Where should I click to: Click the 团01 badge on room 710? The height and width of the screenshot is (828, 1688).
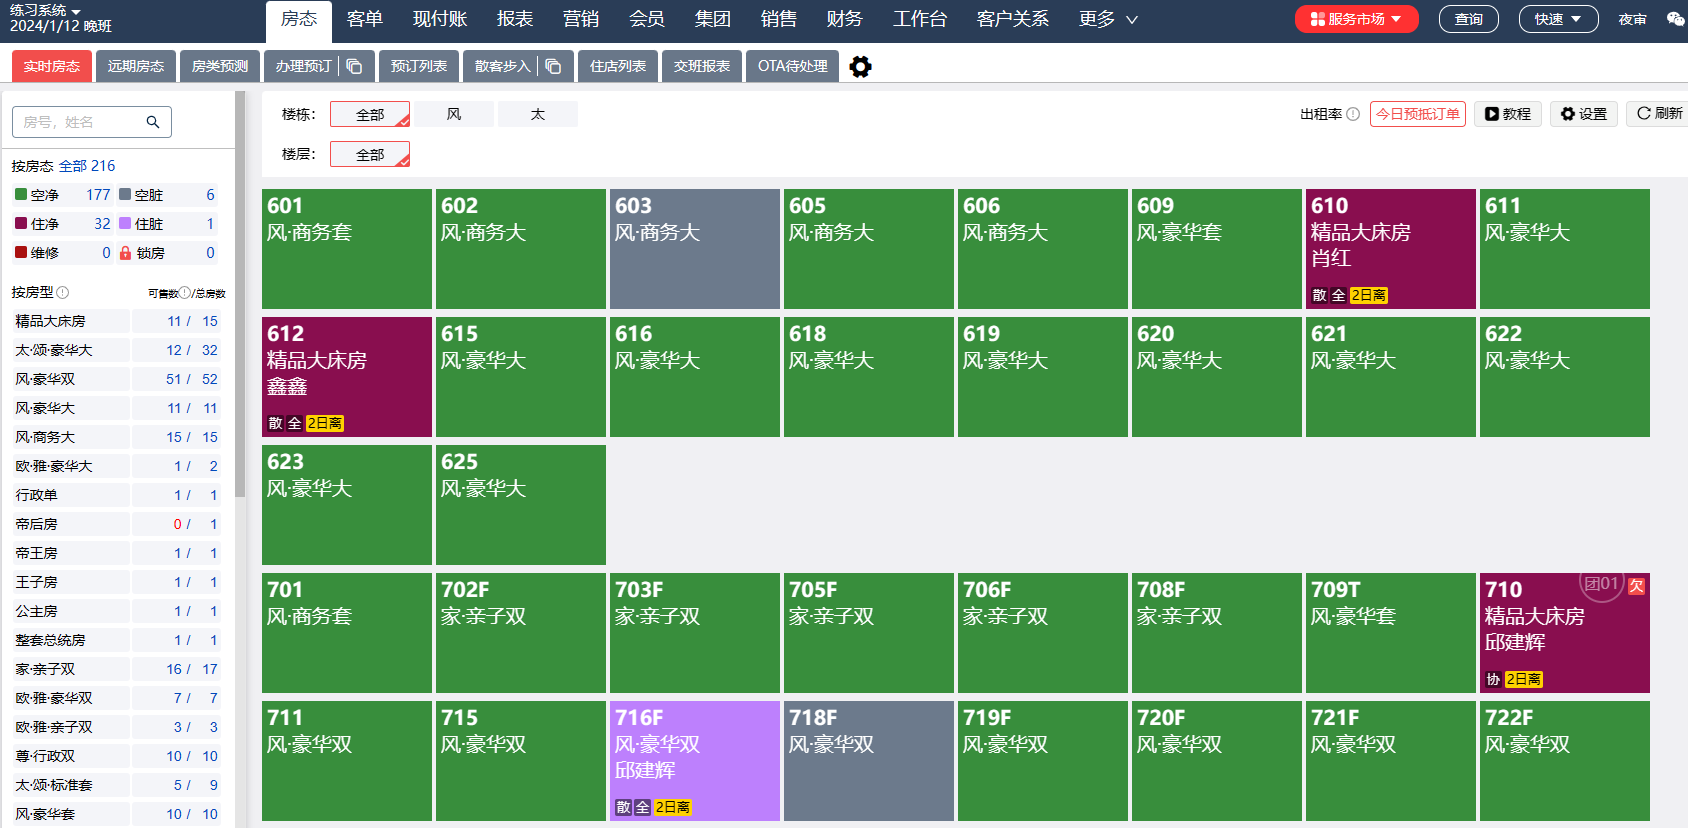1601,584
